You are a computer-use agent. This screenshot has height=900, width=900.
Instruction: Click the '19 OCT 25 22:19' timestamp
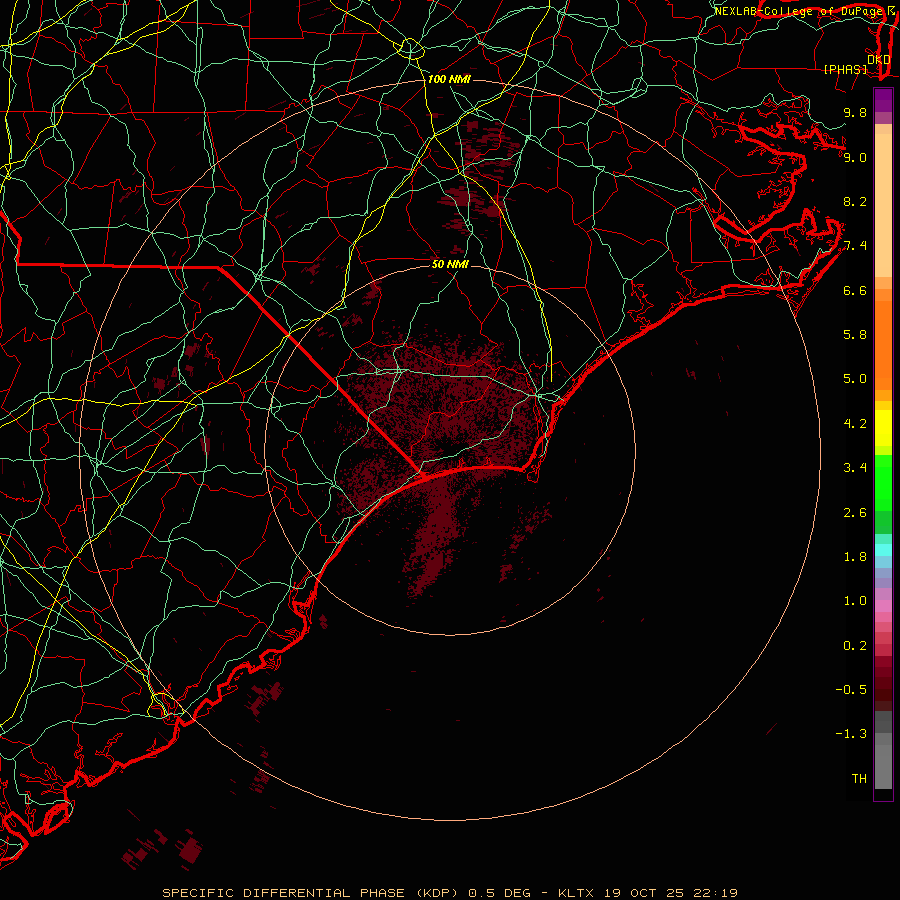(670, 893)
